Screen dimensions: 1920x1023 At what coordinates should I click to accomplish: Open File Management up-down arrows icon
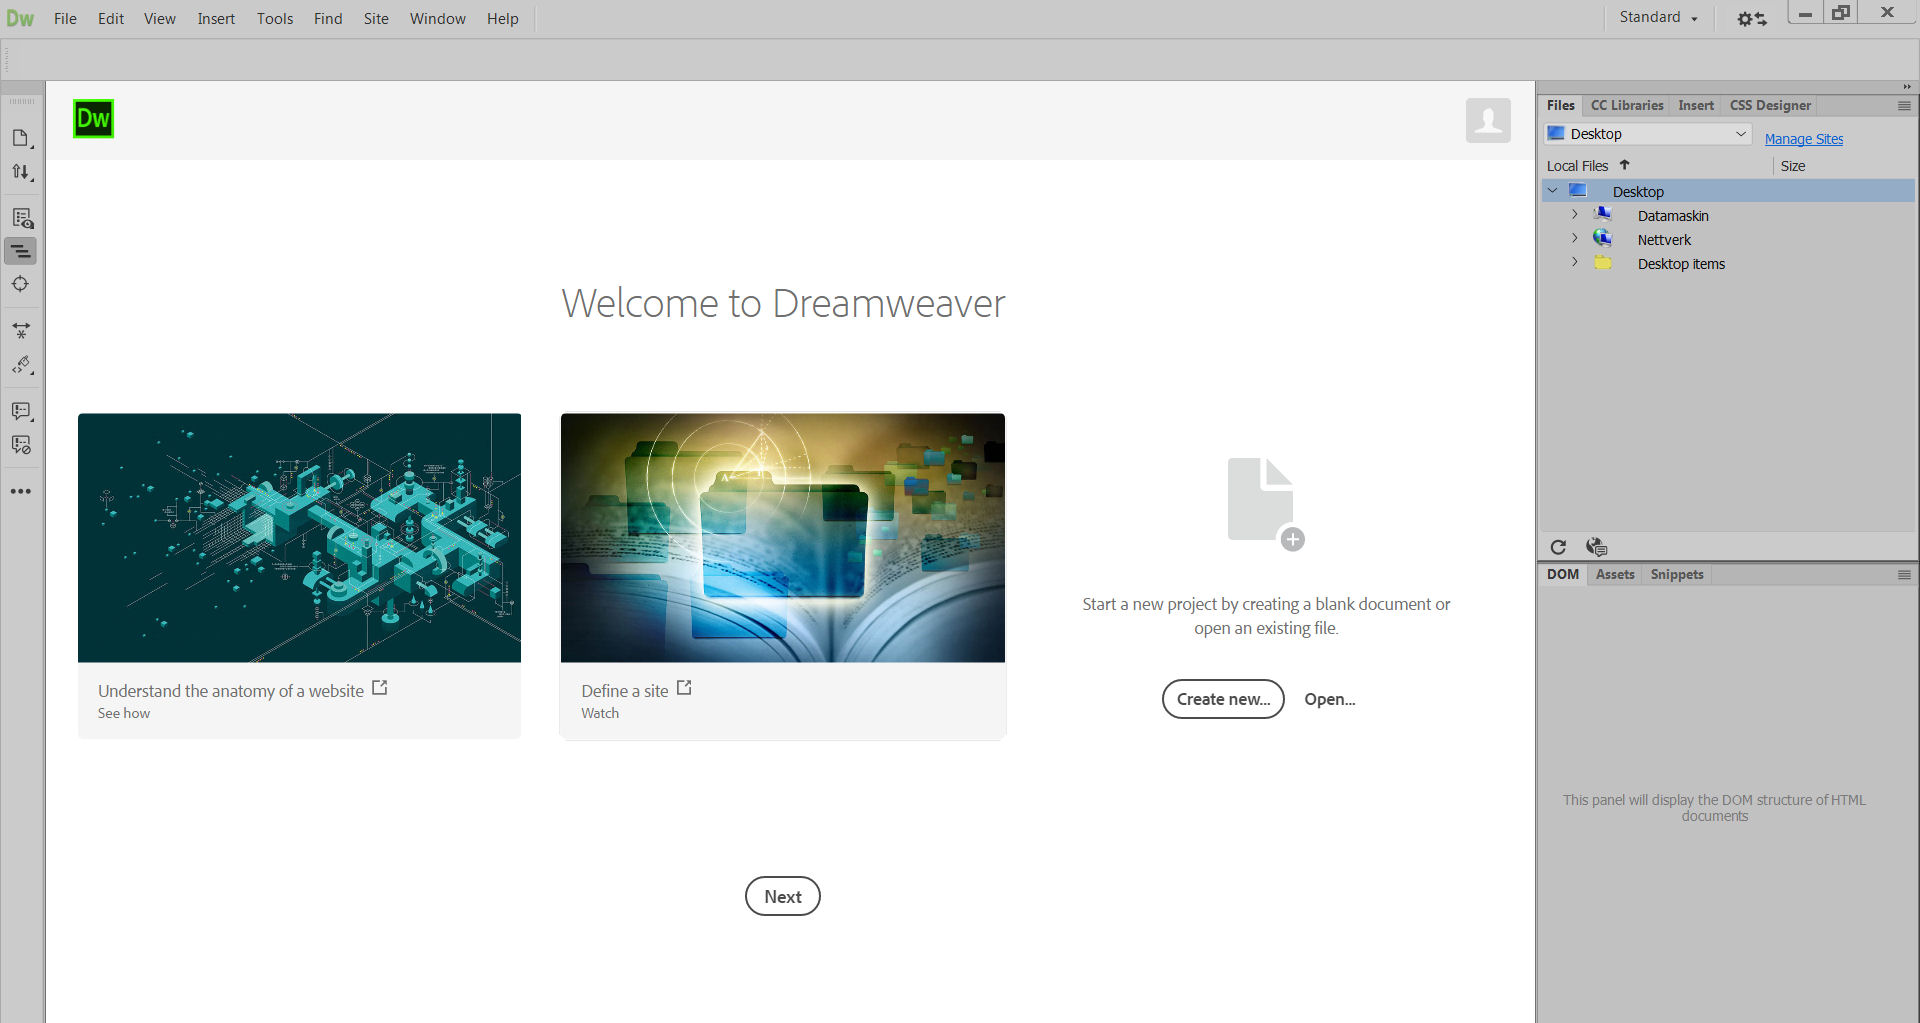point(21,172)
